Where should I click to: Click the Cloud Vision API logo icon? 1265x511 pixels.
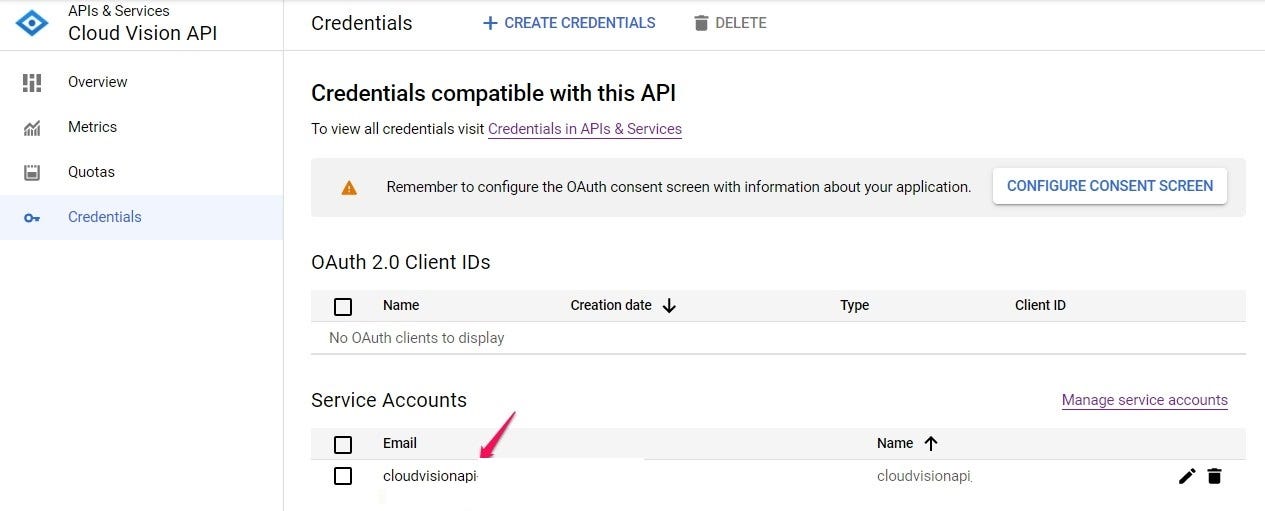32,23
